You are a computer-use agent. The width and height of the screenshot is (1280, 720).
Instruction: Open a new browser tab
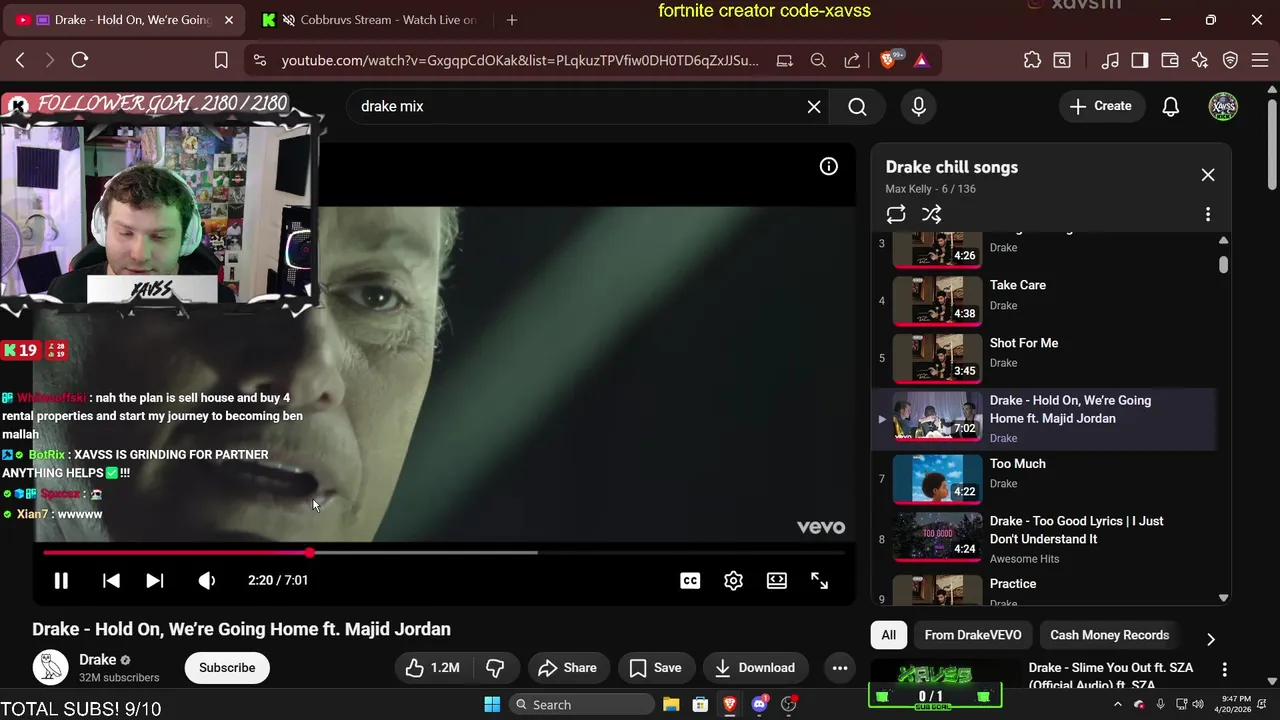point(512,20)
